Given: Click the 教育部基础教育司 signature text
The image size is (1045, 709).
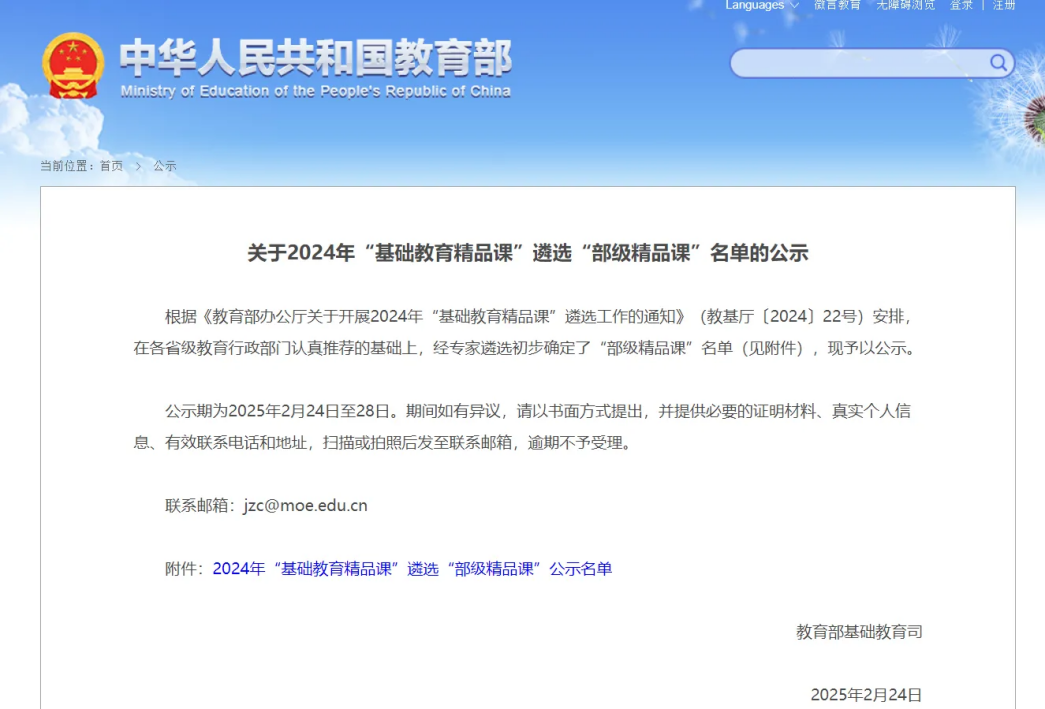Looking at the screenshot, I should (859, 631).
